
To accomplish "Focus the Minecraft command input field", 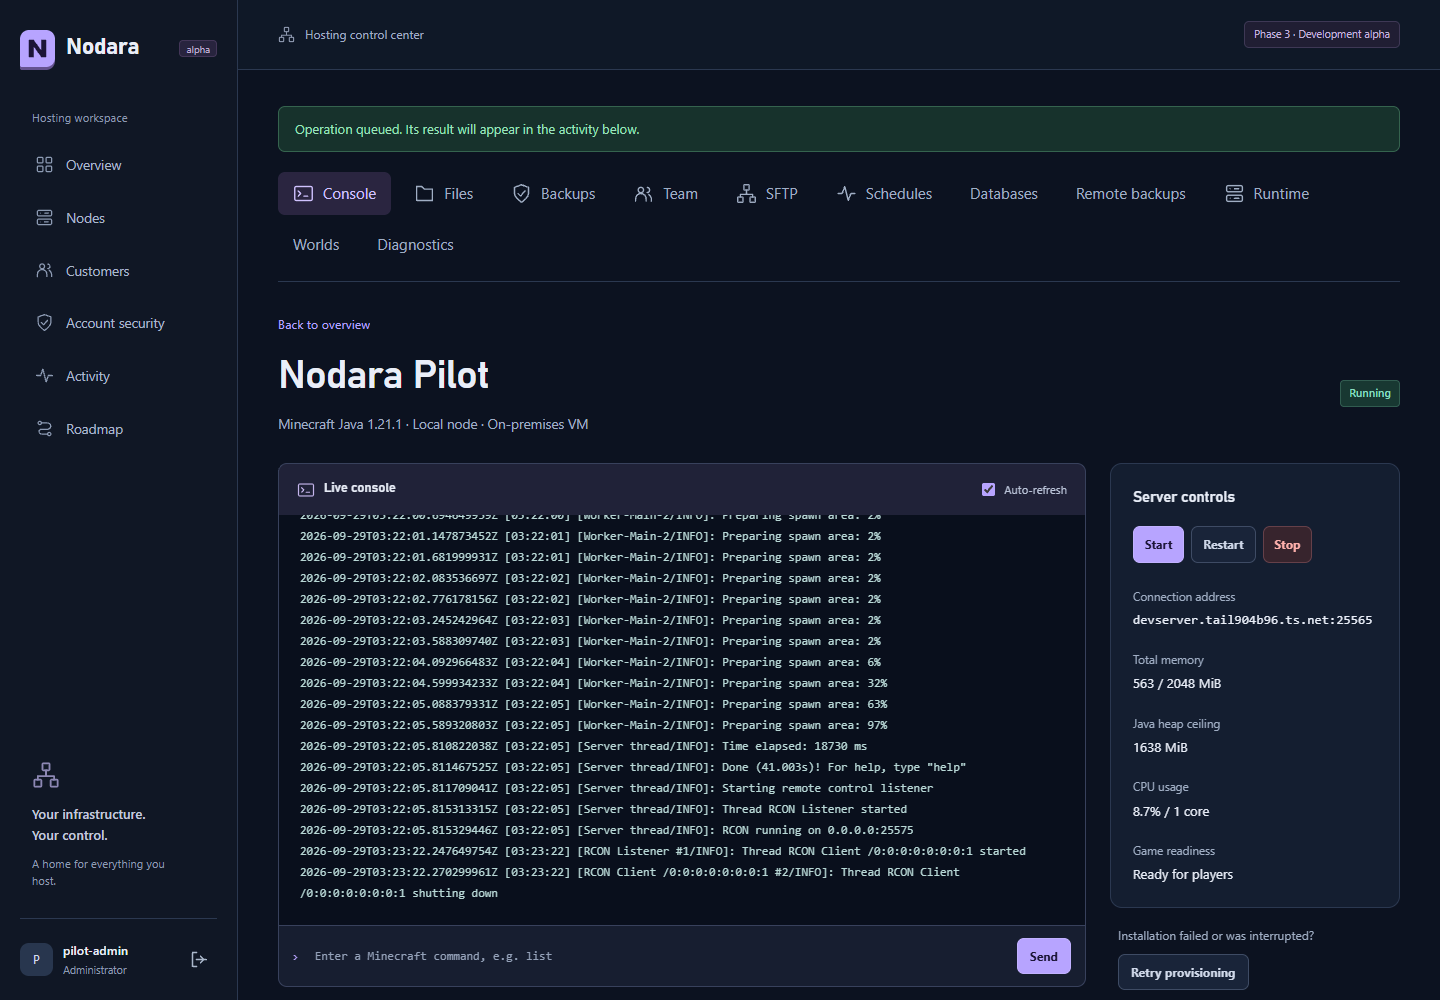I will [x=658, y=956].
